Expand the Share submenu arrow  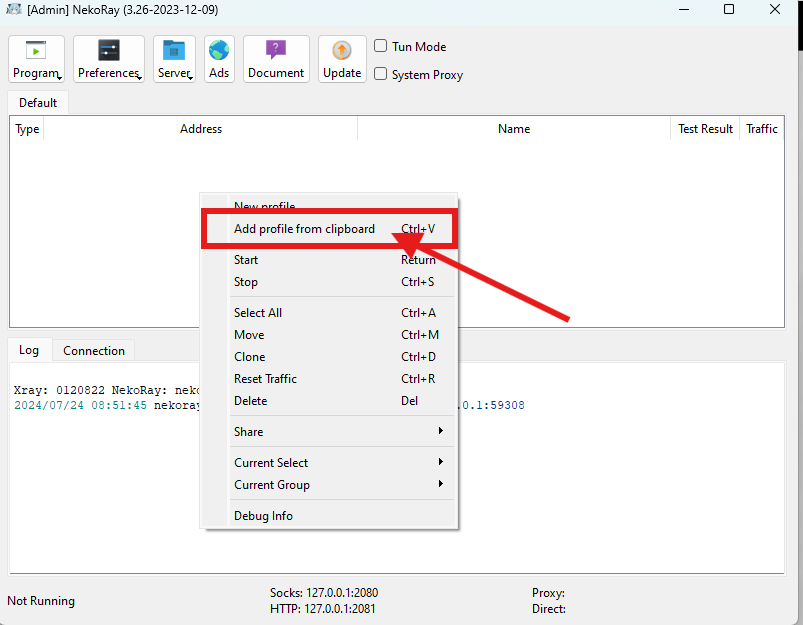pos(440,431)
